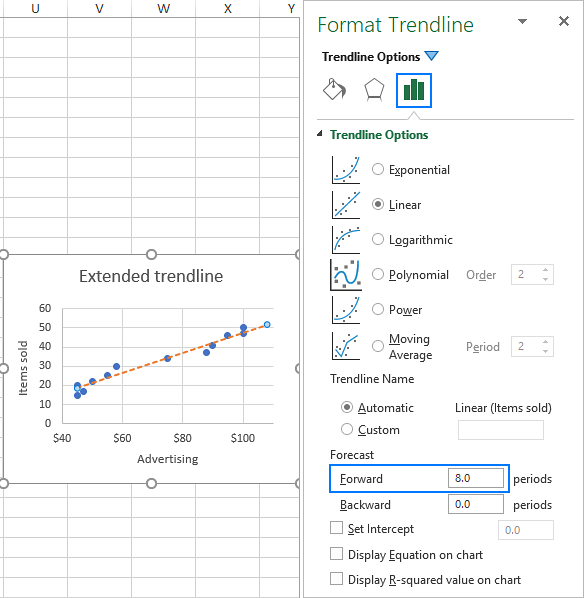The image size is (585, 598).
Task: Click the Power trendline curve icon
Action: coord(346,310)
